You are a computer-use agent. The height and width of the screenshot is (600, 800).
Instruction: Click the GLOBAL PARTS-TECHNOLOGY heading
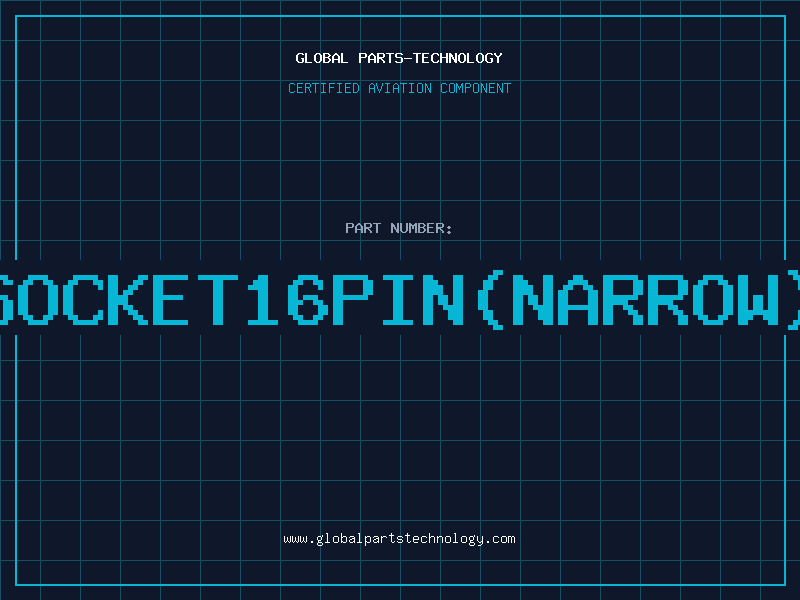[399, 58]
